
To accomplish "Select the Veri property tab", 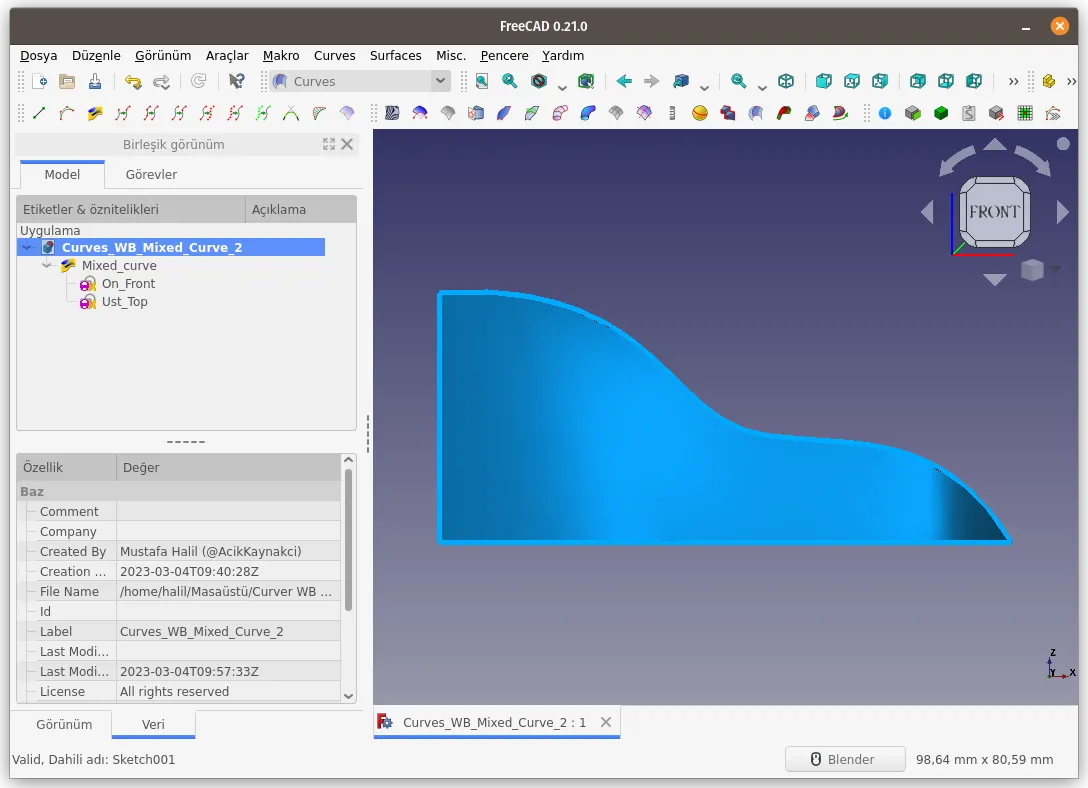I will 153,724.
